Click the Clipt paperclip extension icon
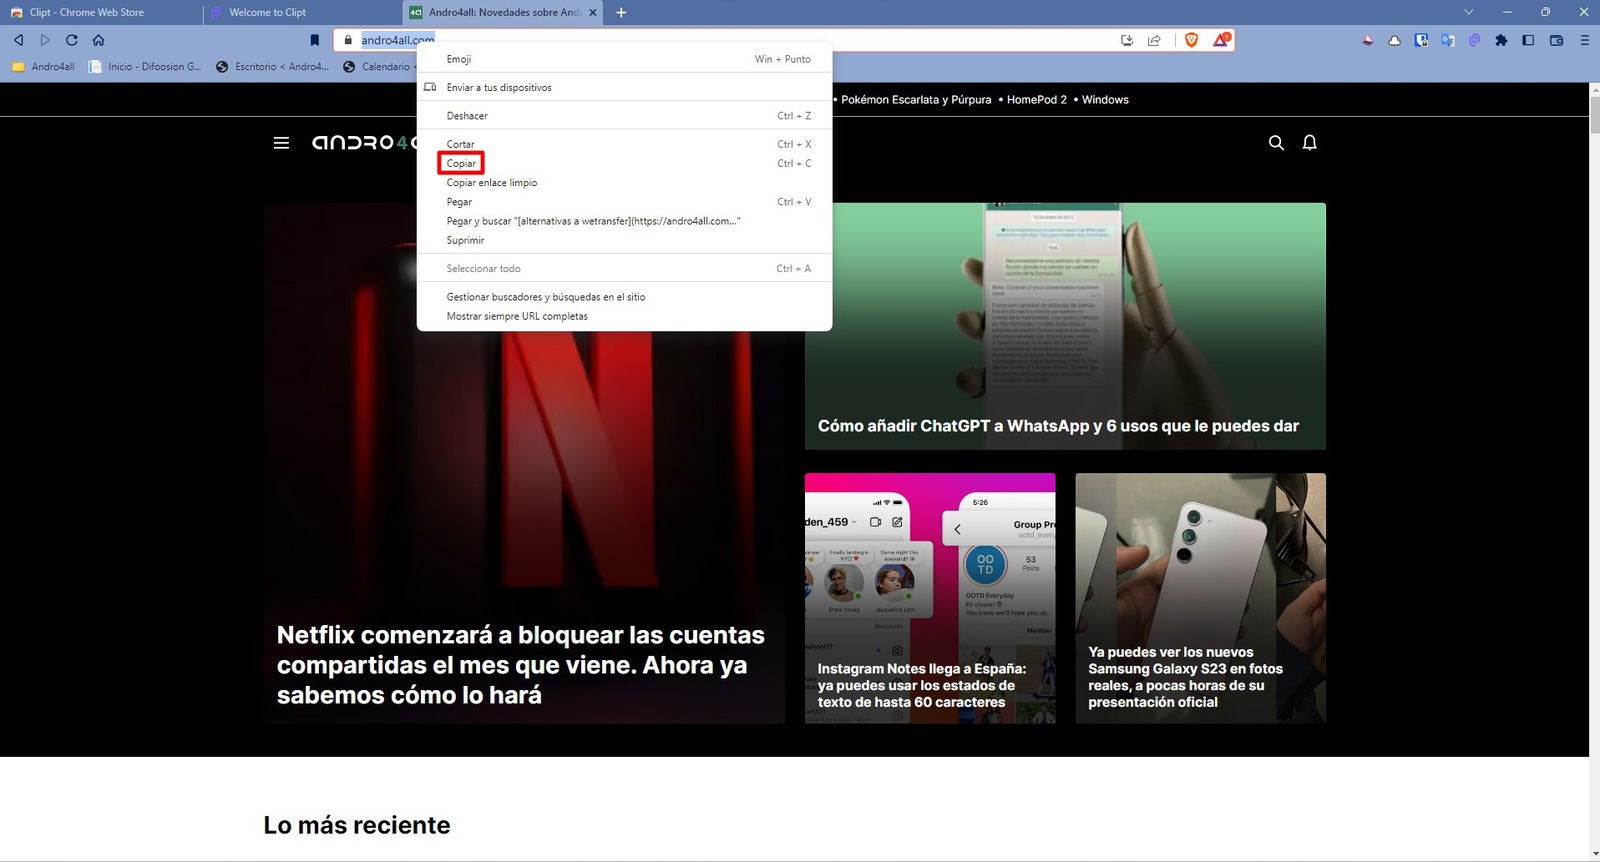 pos(1474,40)
